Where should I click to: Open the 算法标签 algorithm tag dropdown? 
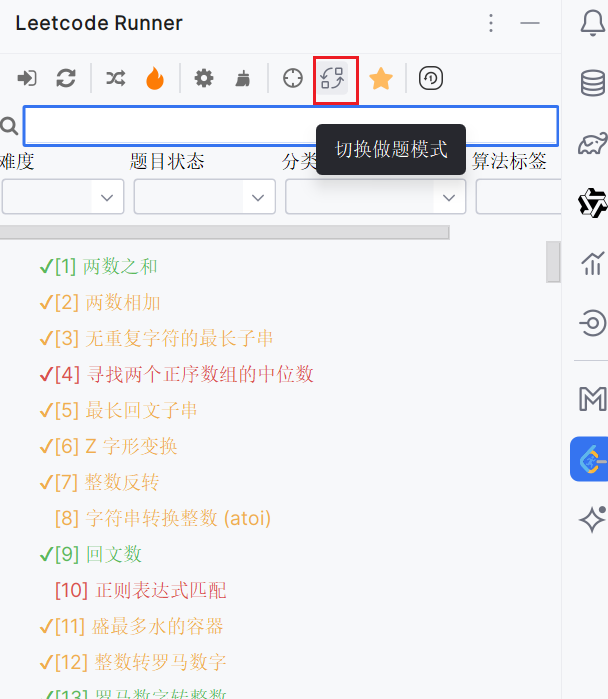(x=518, y=197)
